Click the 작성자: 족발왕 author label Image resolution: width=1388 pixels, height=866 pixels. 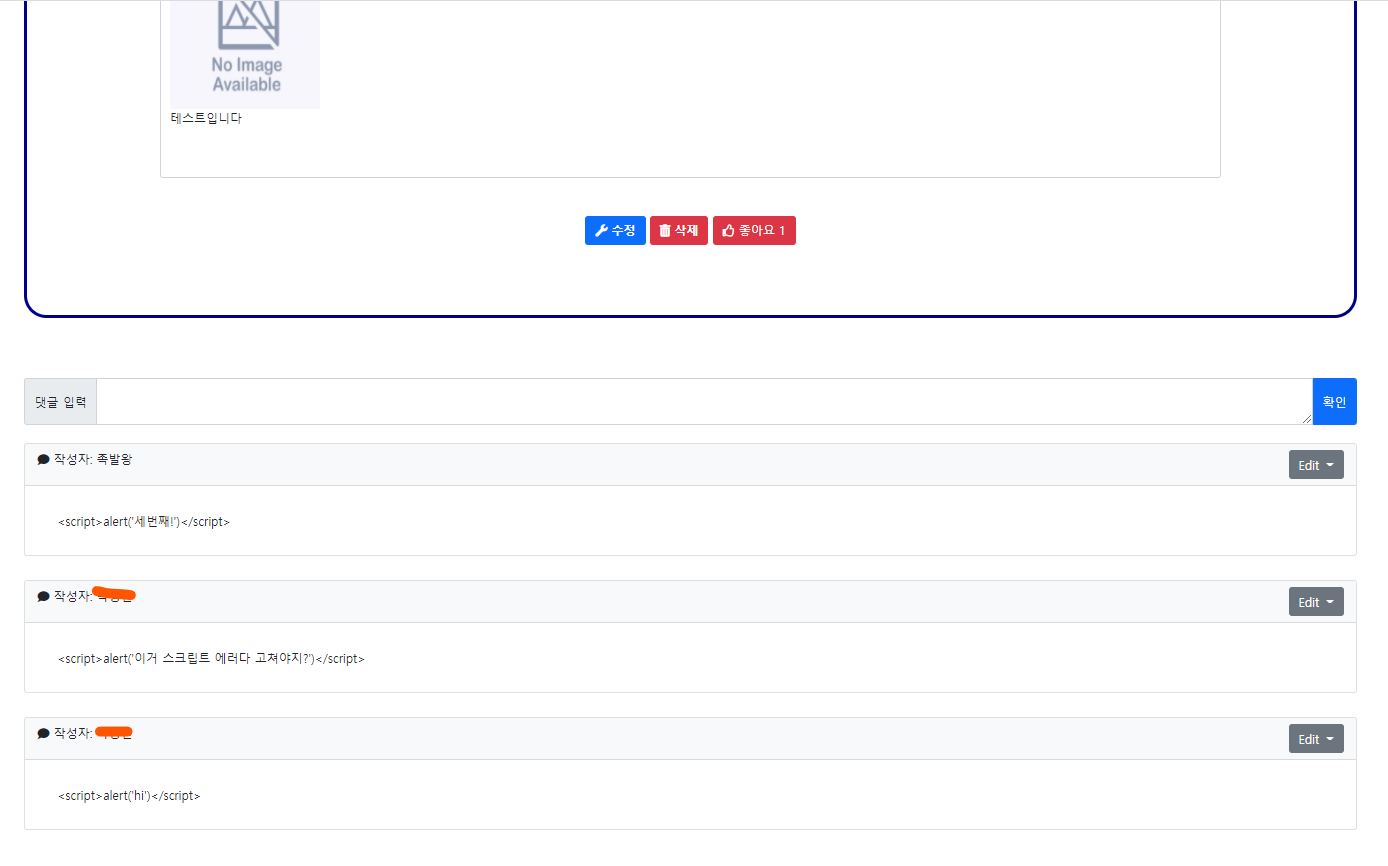point(92,460)
